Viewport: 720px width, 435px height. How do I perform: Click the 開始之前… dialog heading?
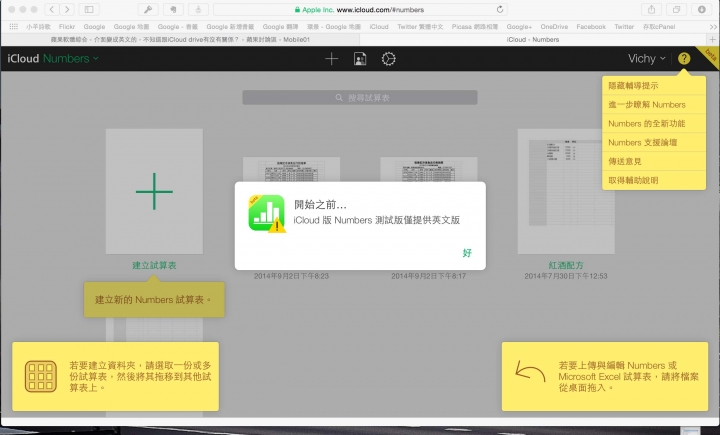[x=320, y=204]
